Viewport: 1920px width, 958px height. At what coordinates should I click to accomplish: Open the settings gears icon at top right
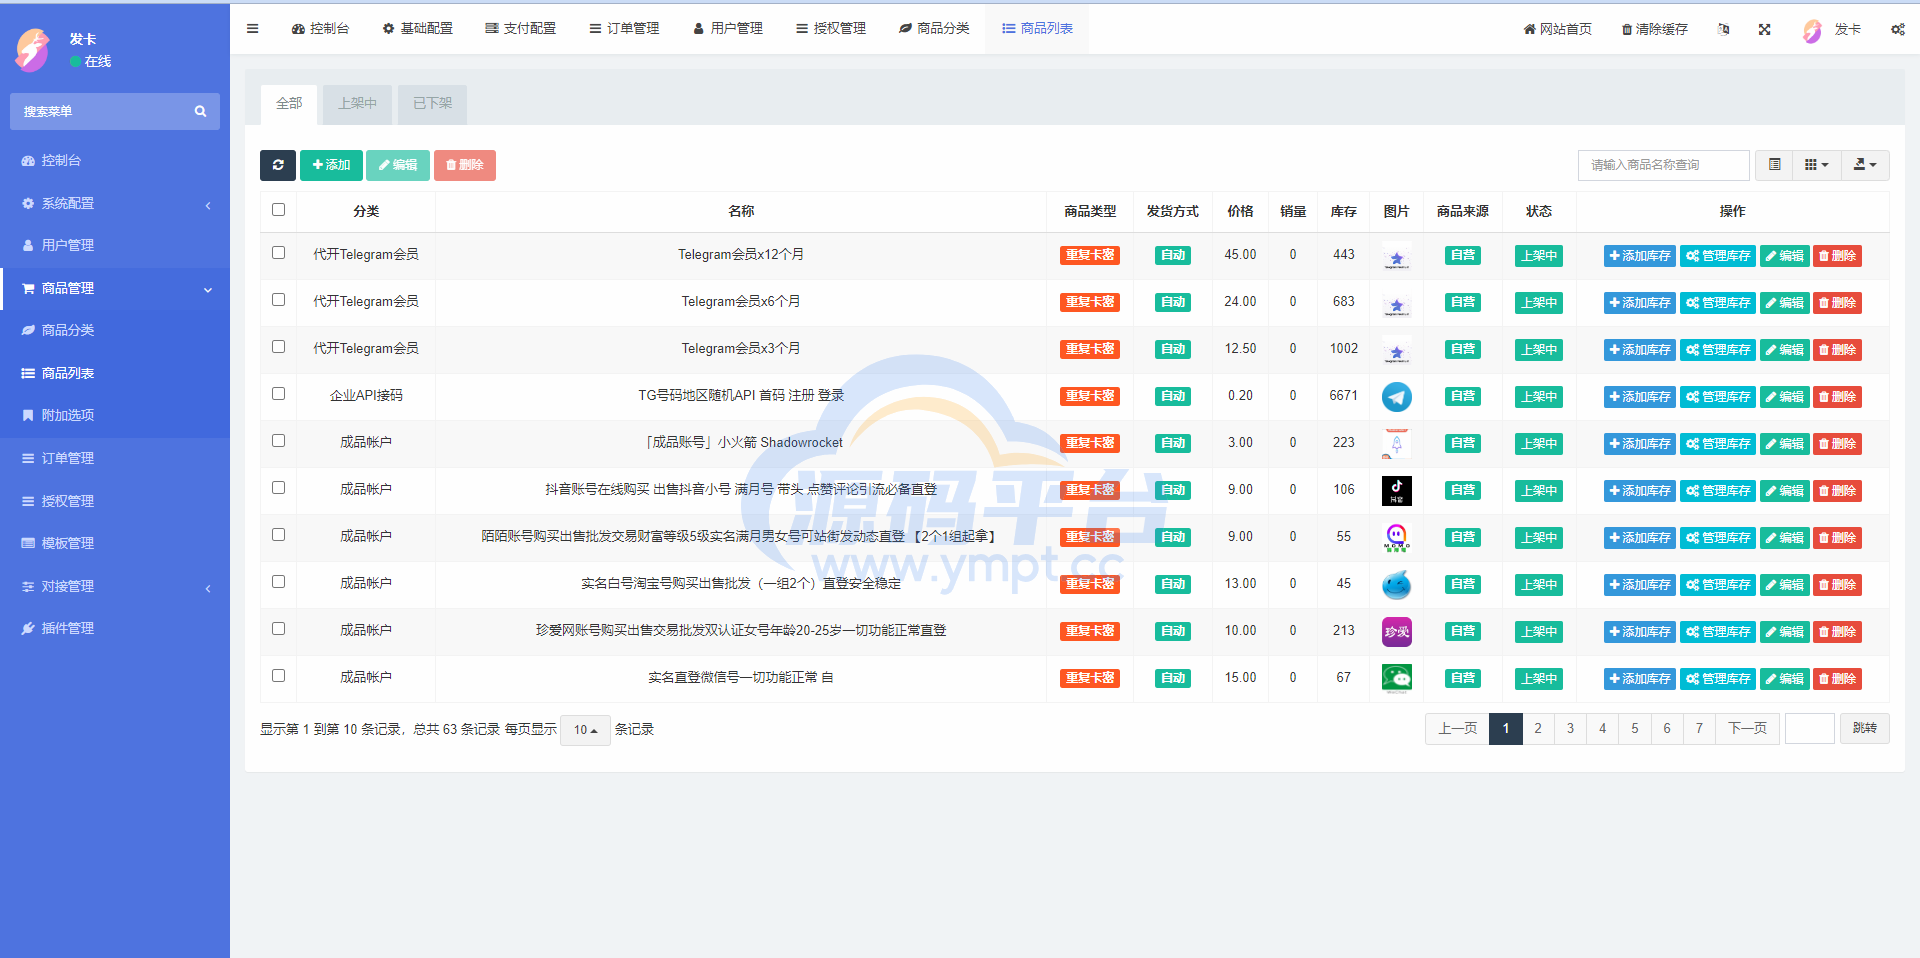click(x=1897, y=29)
